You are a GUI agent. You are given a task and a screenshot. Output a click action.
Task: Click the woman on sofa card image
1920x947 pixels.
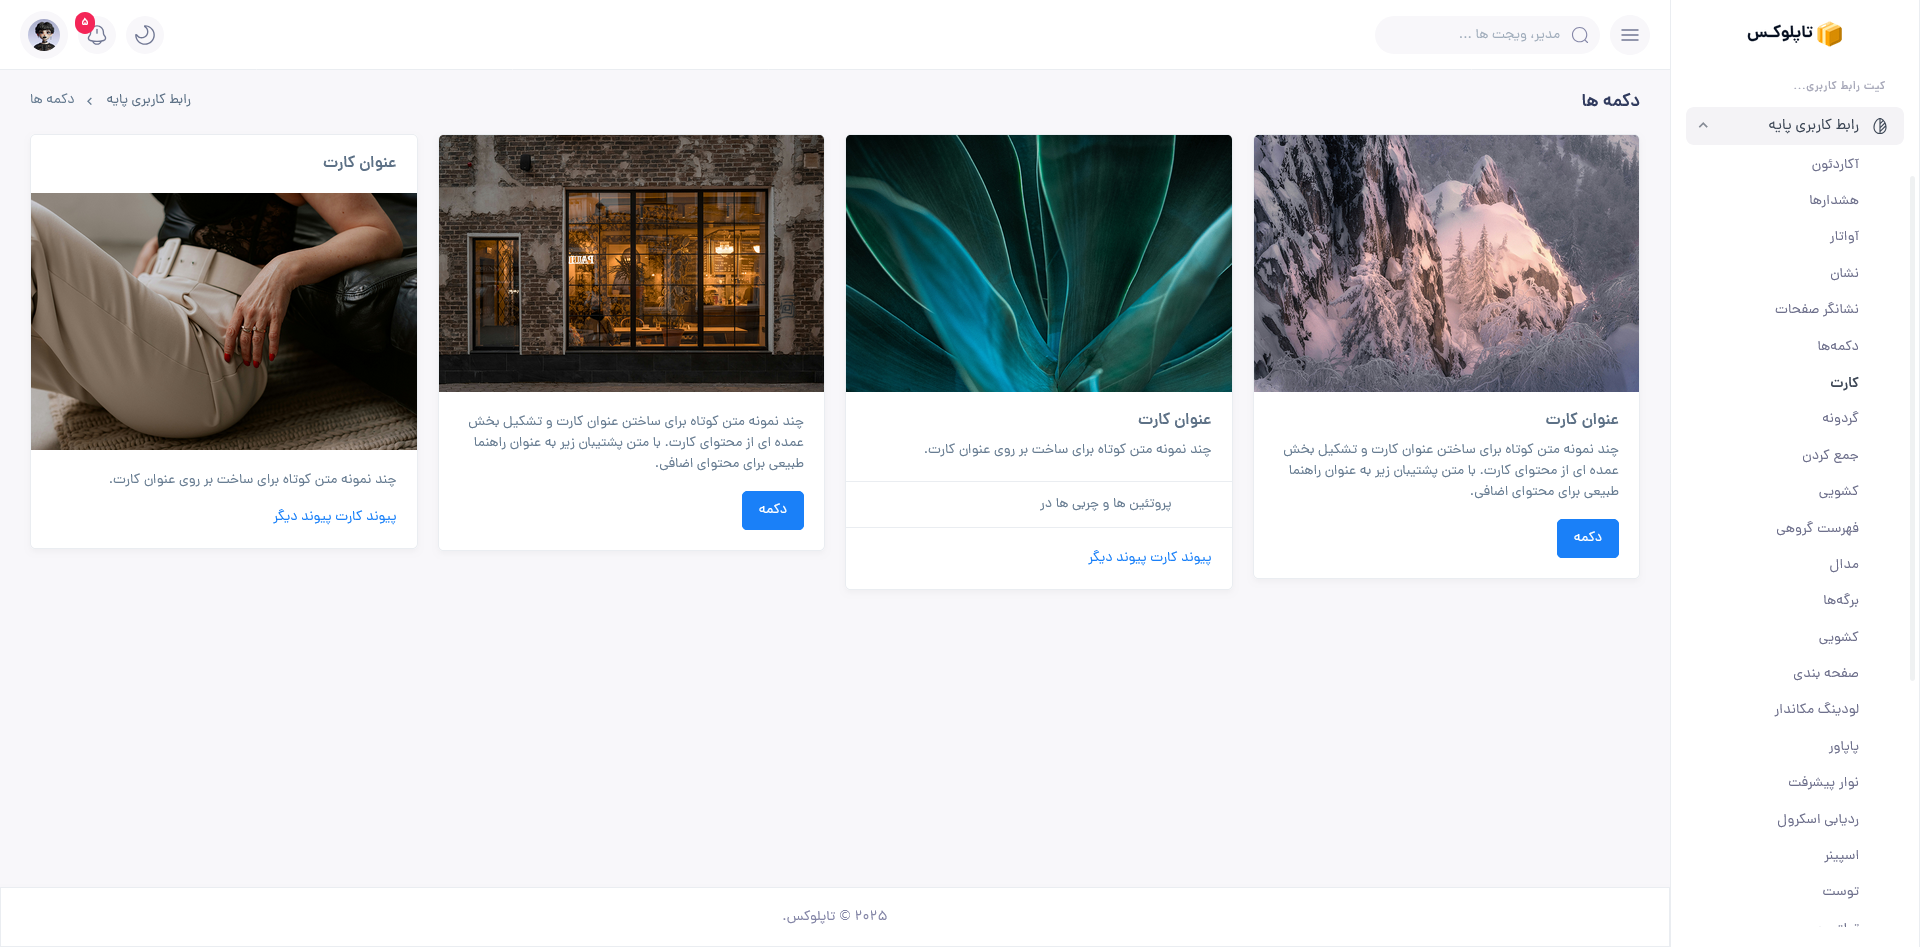point(224,321)
